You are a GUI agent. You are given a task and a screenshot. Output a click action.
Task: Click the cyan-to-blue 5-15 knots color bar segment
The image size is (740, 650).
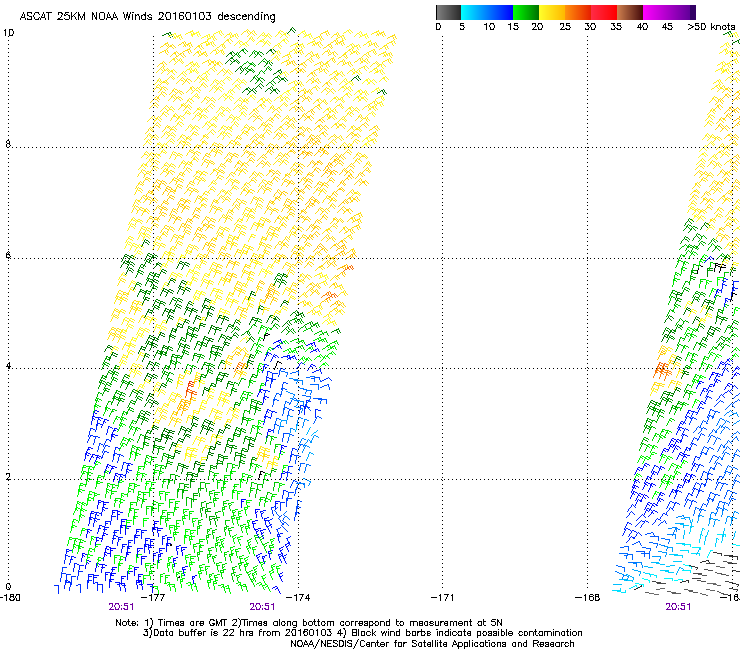(x=487, y=12)
